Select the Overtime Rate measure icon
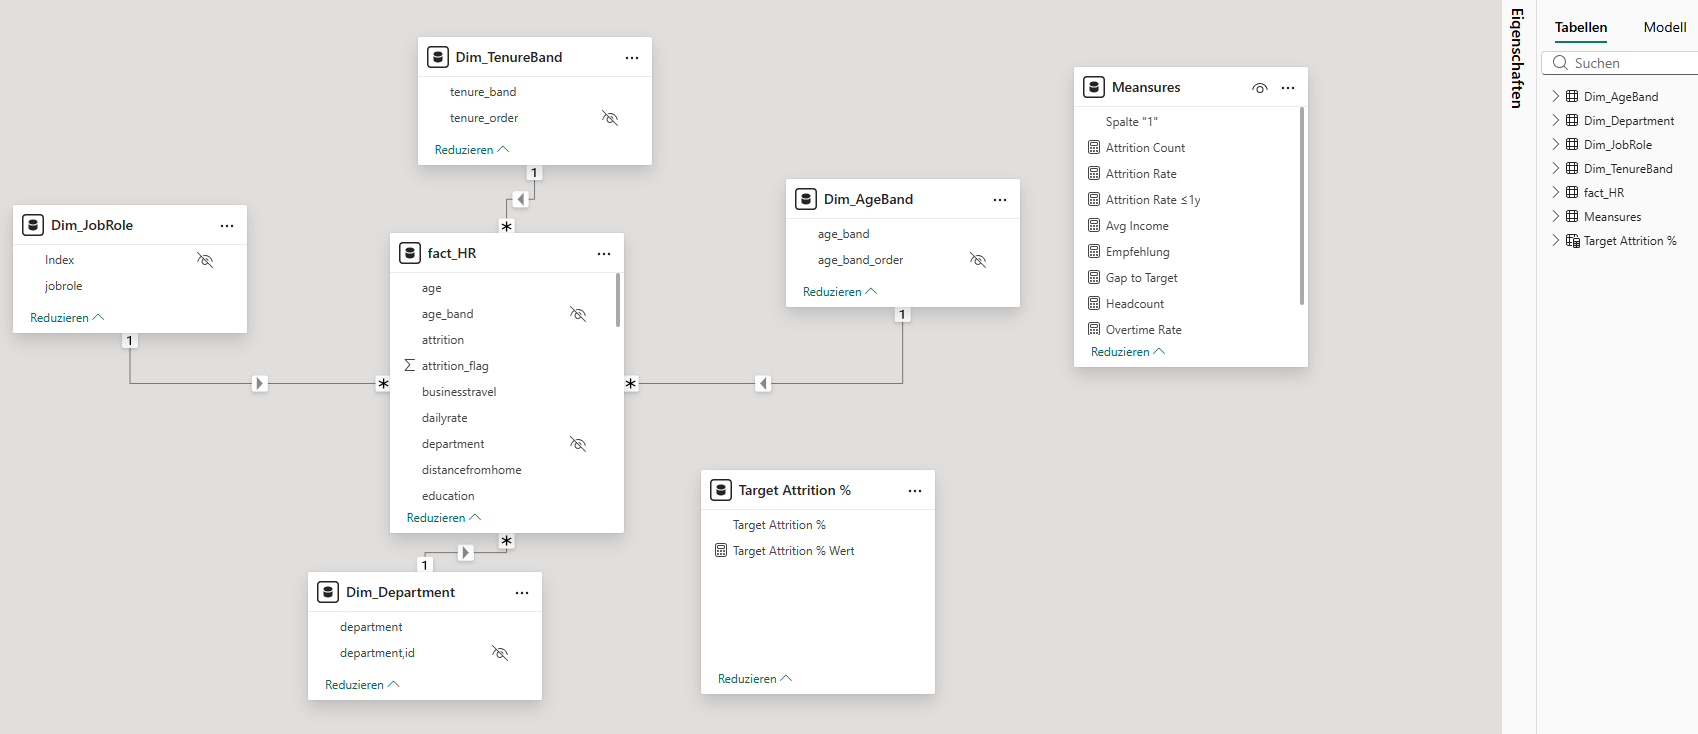This screenshot has width=1698, height=734. click(x=1094, y=330)
